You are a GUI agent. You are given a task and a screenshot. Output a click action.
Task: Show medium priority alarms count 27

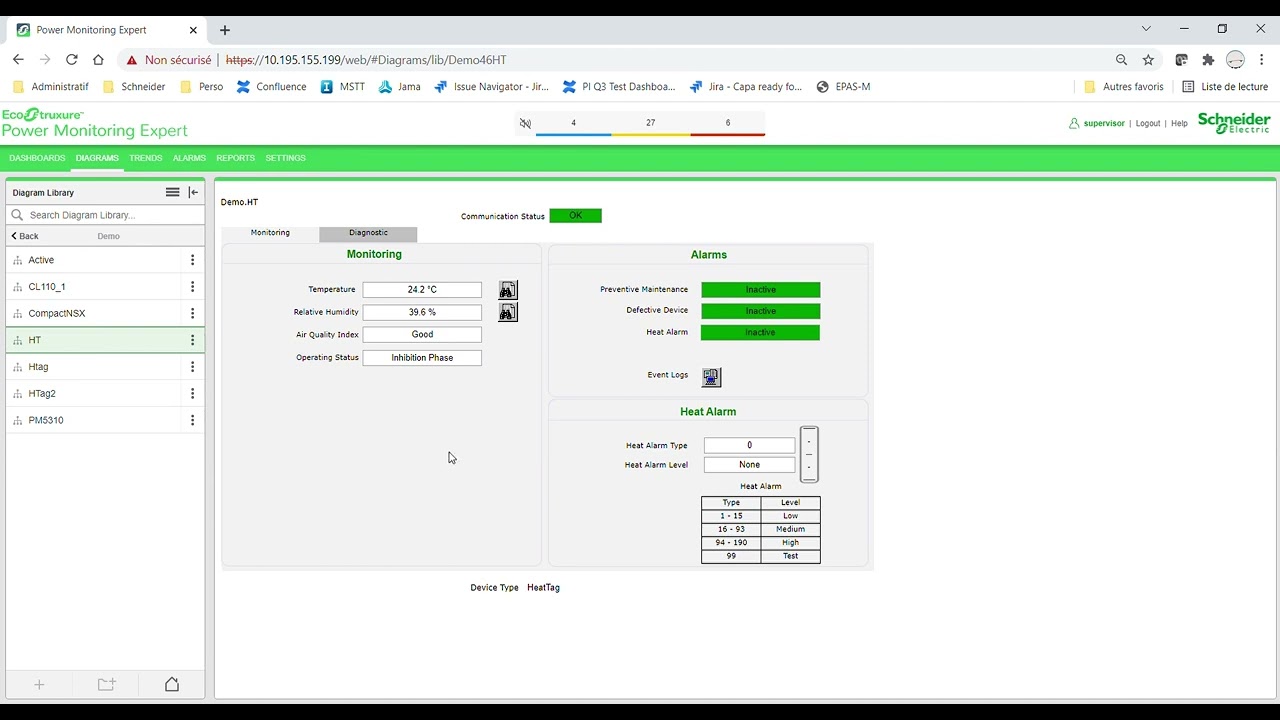click(650, 125)
